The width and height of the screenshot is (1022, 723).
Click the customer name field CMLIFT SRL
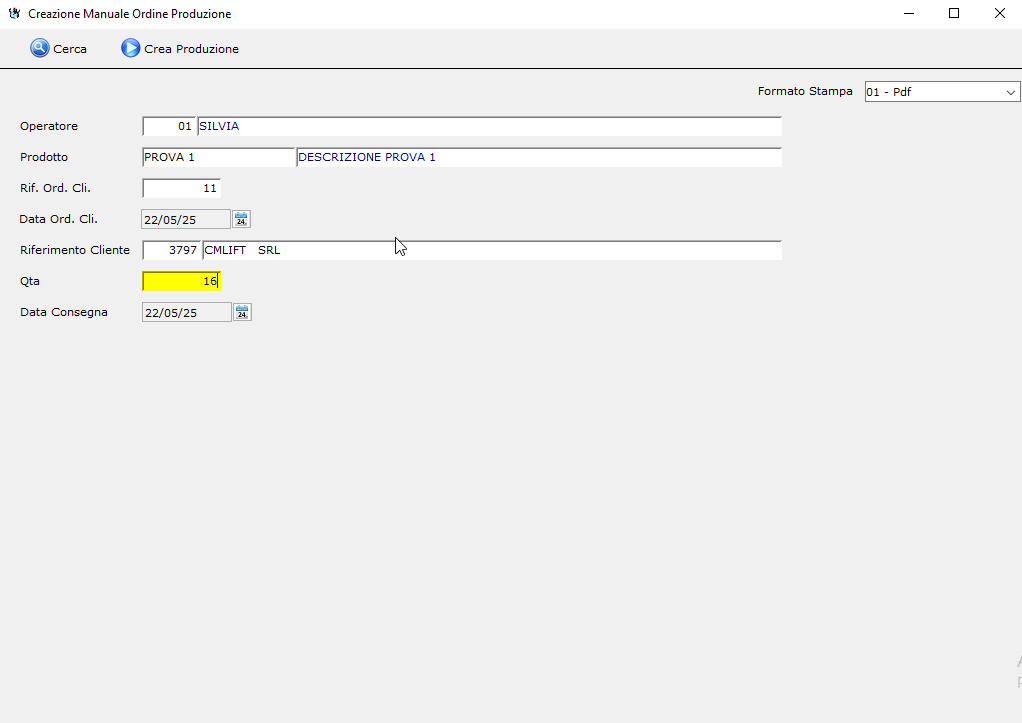(x=491, y=250)
